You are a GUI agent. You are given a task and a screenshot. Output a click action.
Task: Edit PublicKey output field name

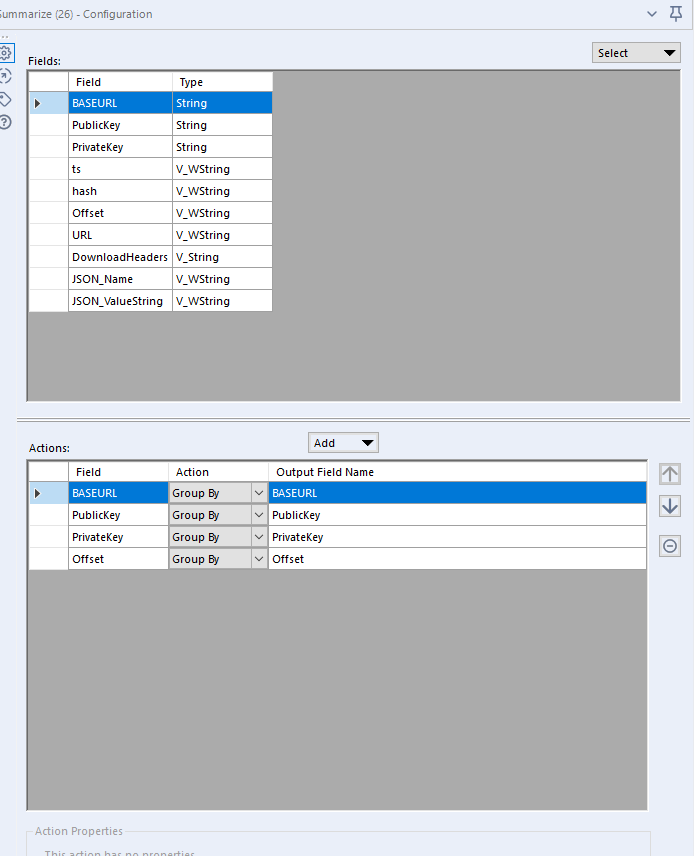pyautogui.click(x=457, y=515)
